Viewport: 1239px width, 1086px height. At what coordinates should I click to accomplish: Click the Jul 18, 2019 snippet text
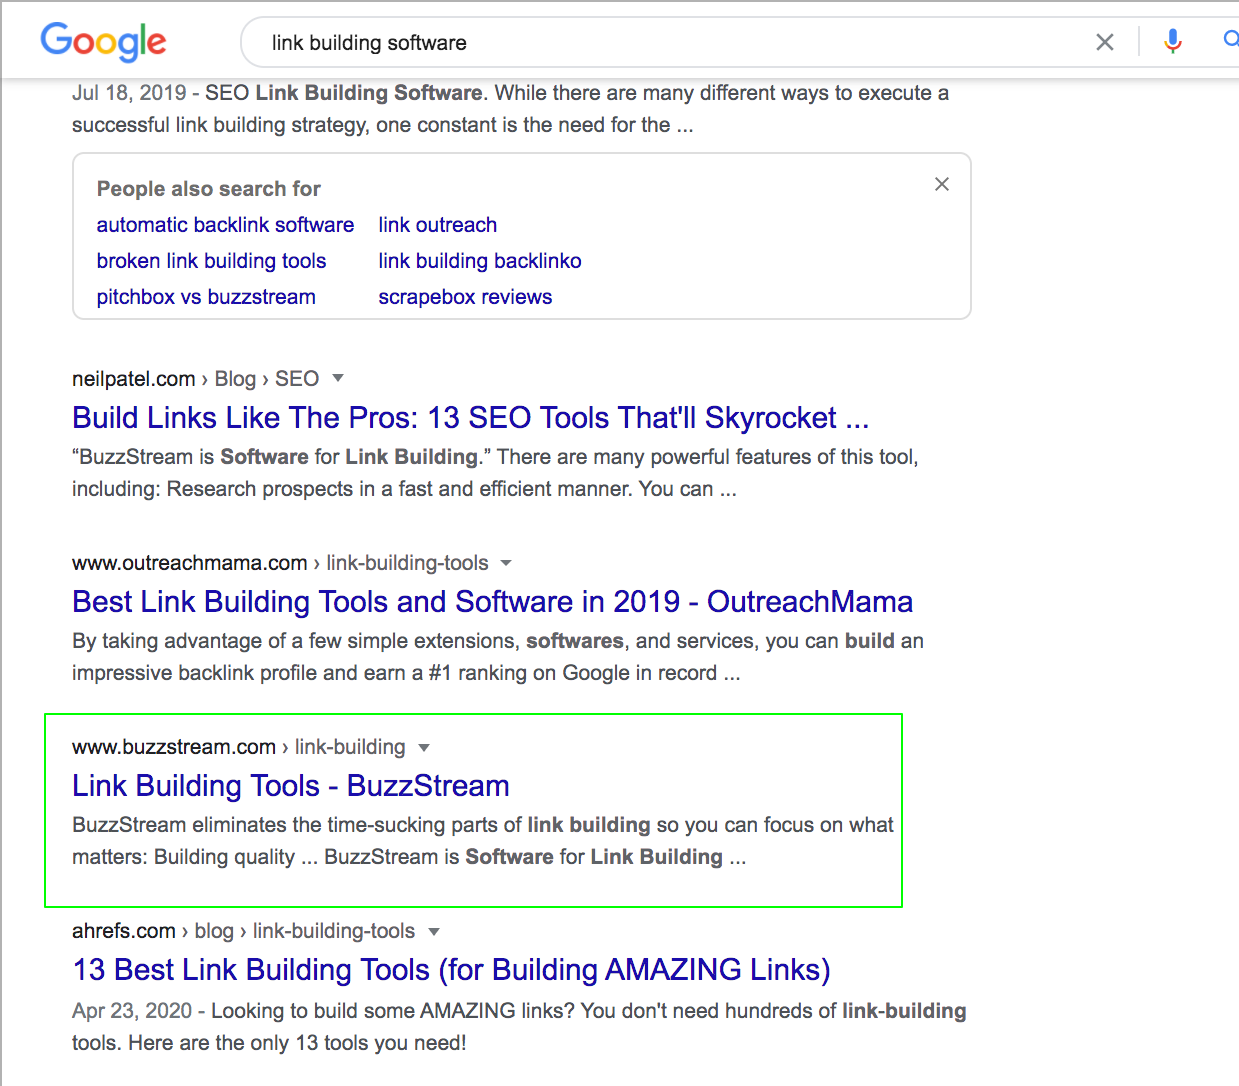(510, 109)
